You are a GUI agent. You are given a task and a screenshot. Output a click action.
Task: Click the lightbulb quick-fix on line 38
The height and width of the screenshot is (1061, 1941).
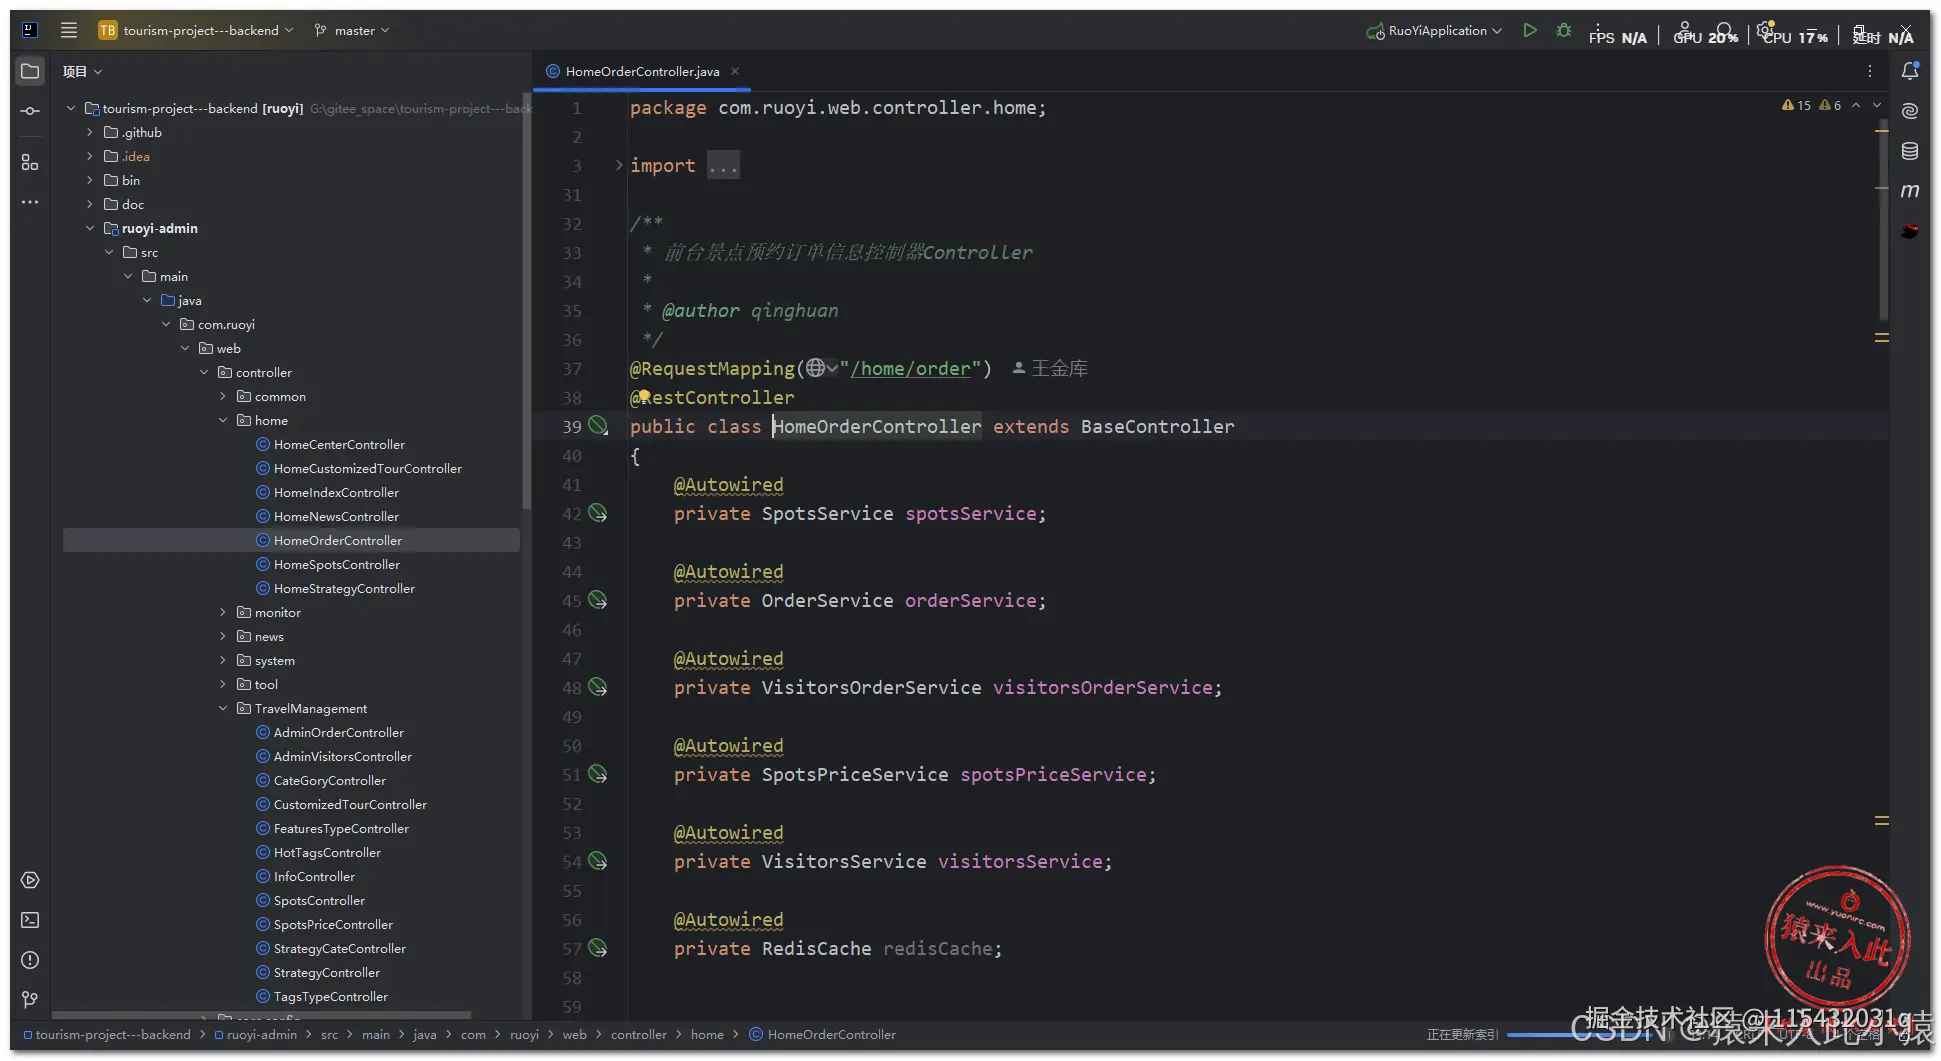click(645, 396)
